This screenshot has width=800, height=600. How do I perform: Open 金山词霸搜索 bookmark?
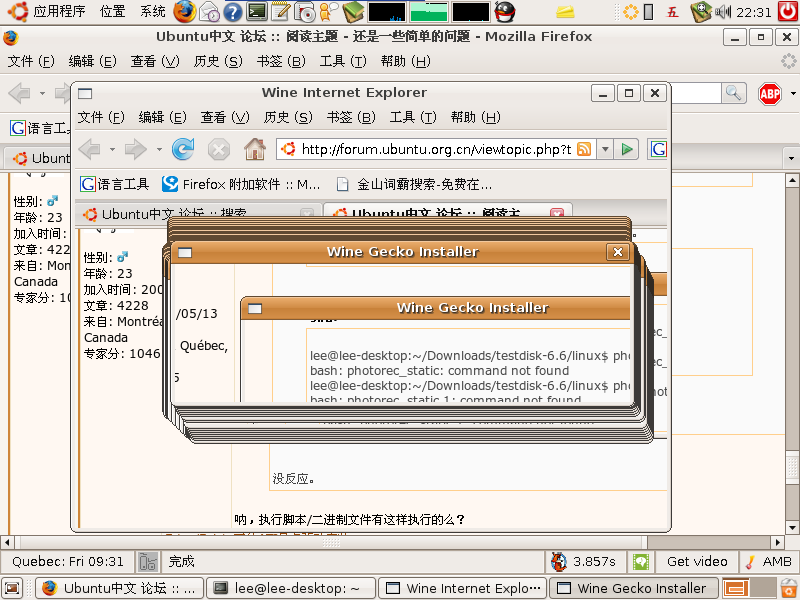[415, 184]
